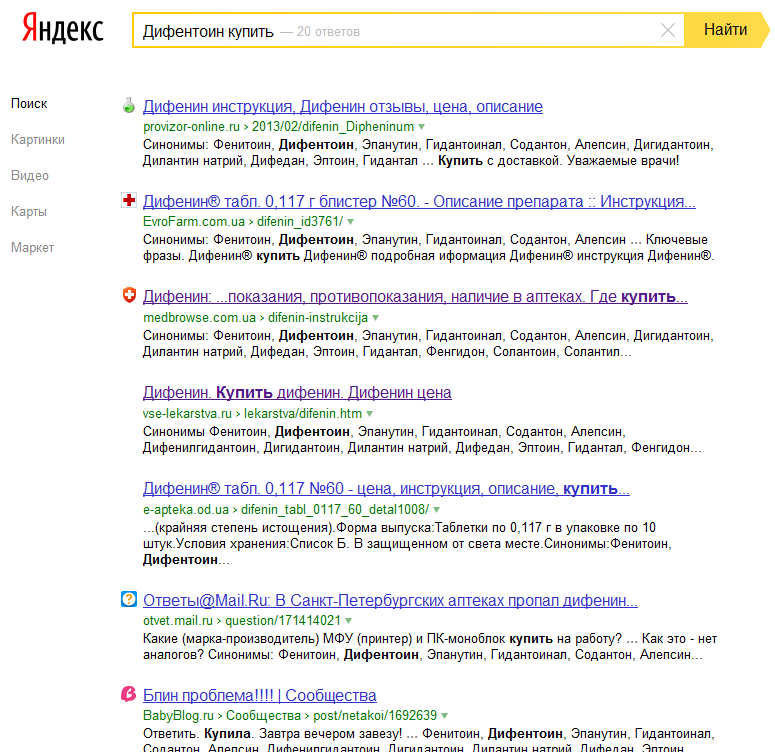Click the otvet.mail.ru green domain link

click(178, 620)
